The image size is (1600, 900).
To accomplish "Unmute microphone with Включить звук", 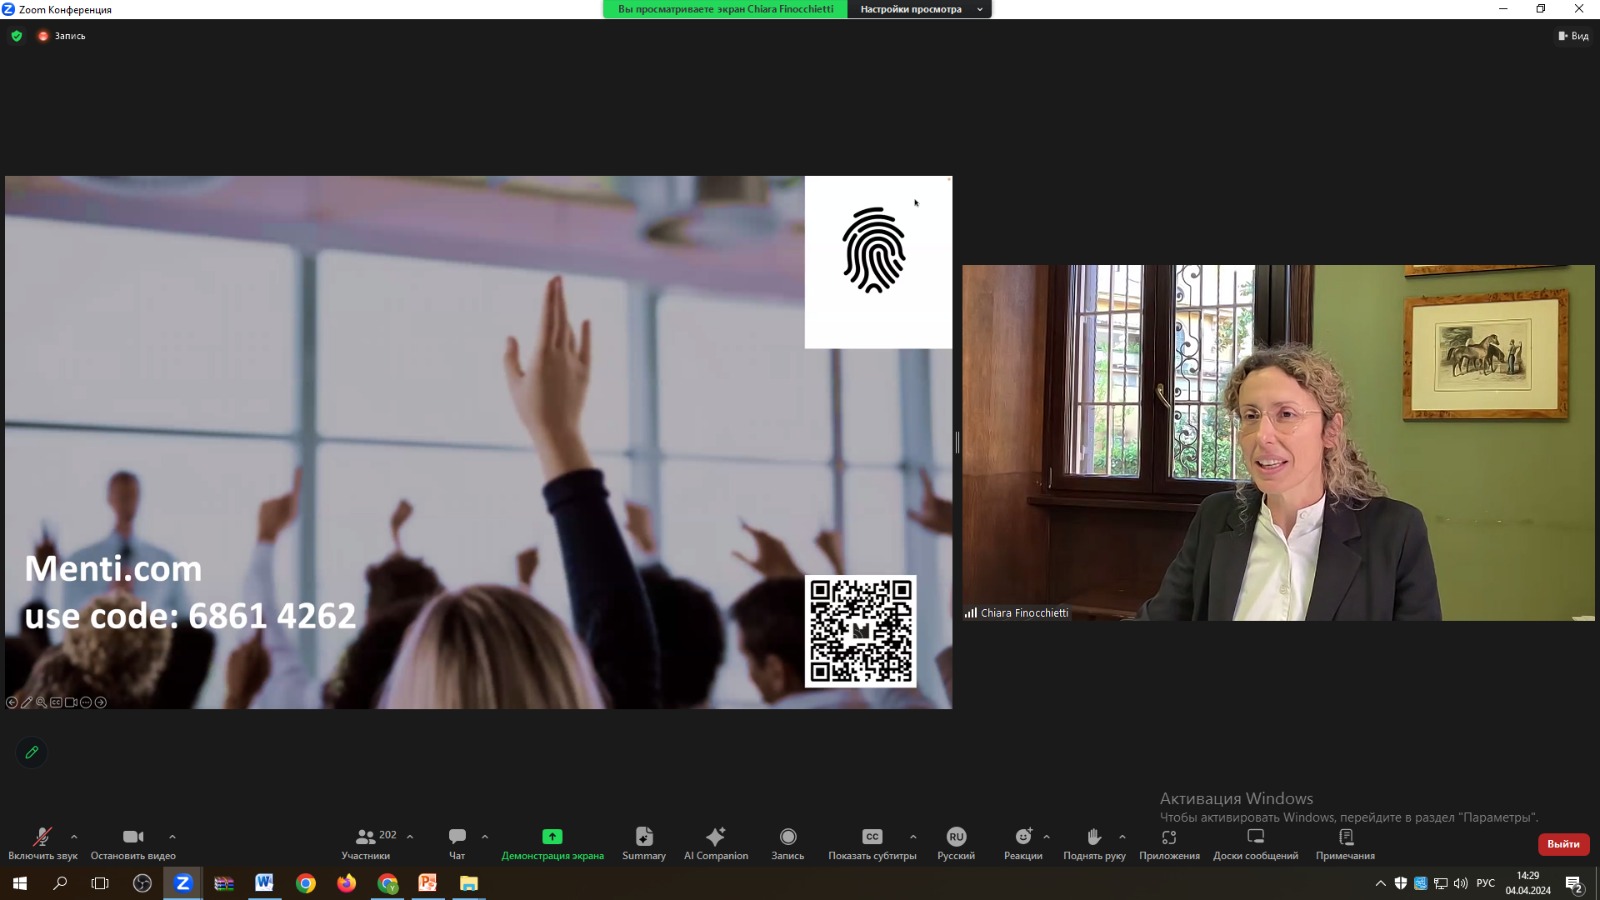I will click(x=42, y=842).
